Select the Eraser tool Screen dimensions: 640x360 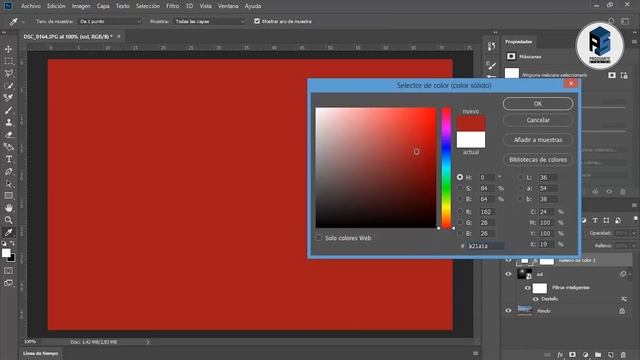[8, 135]
